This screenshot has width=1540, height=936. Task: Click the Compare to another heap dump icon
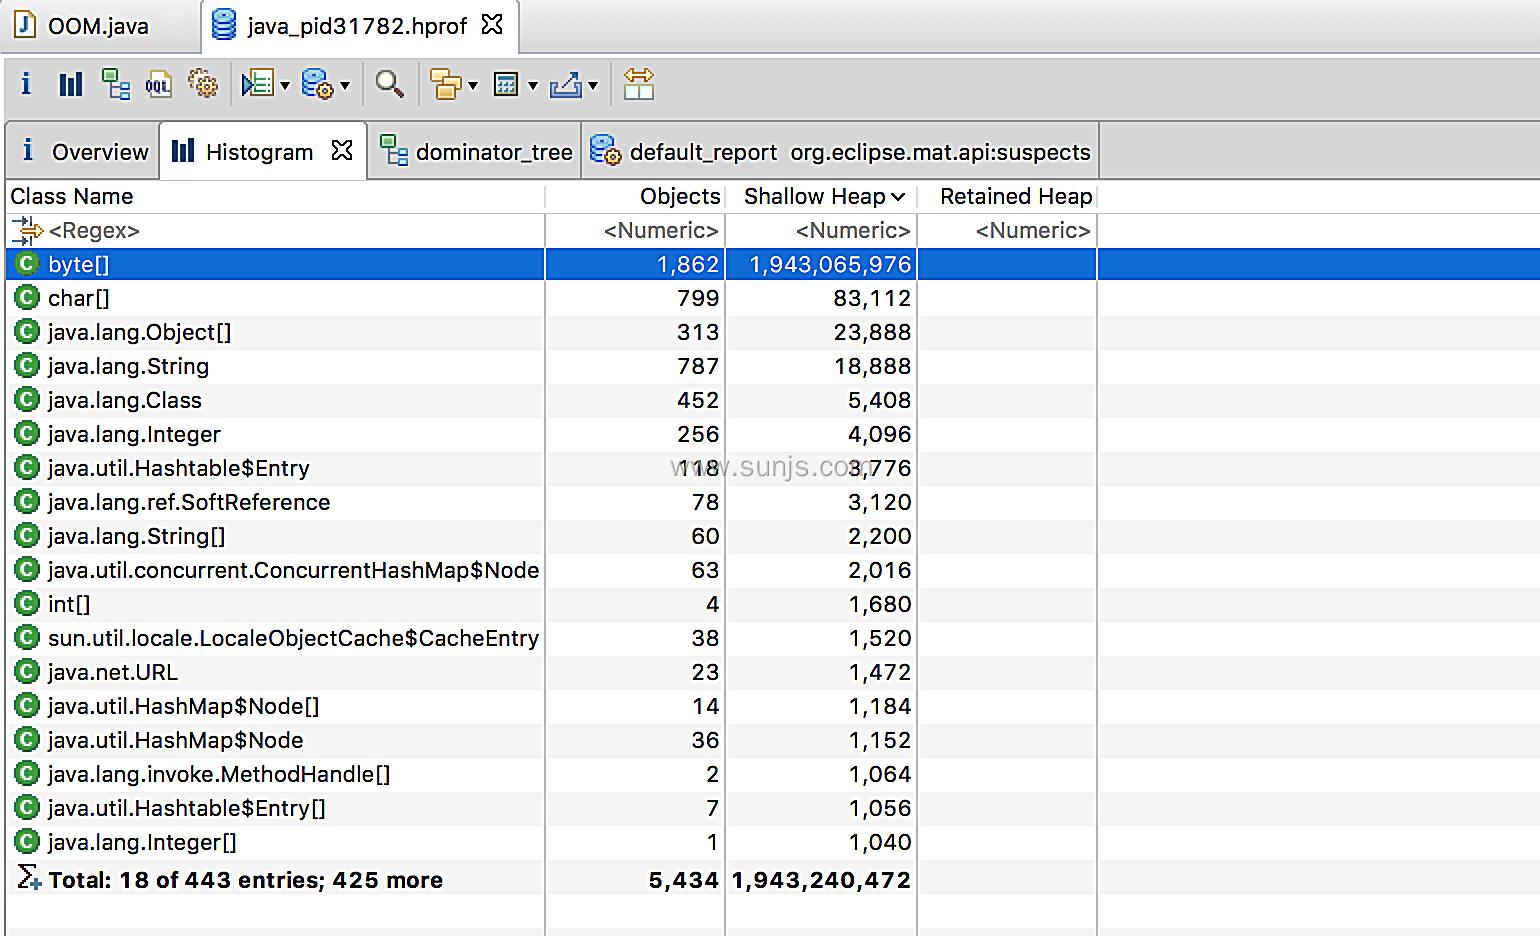tap(638, 84)
